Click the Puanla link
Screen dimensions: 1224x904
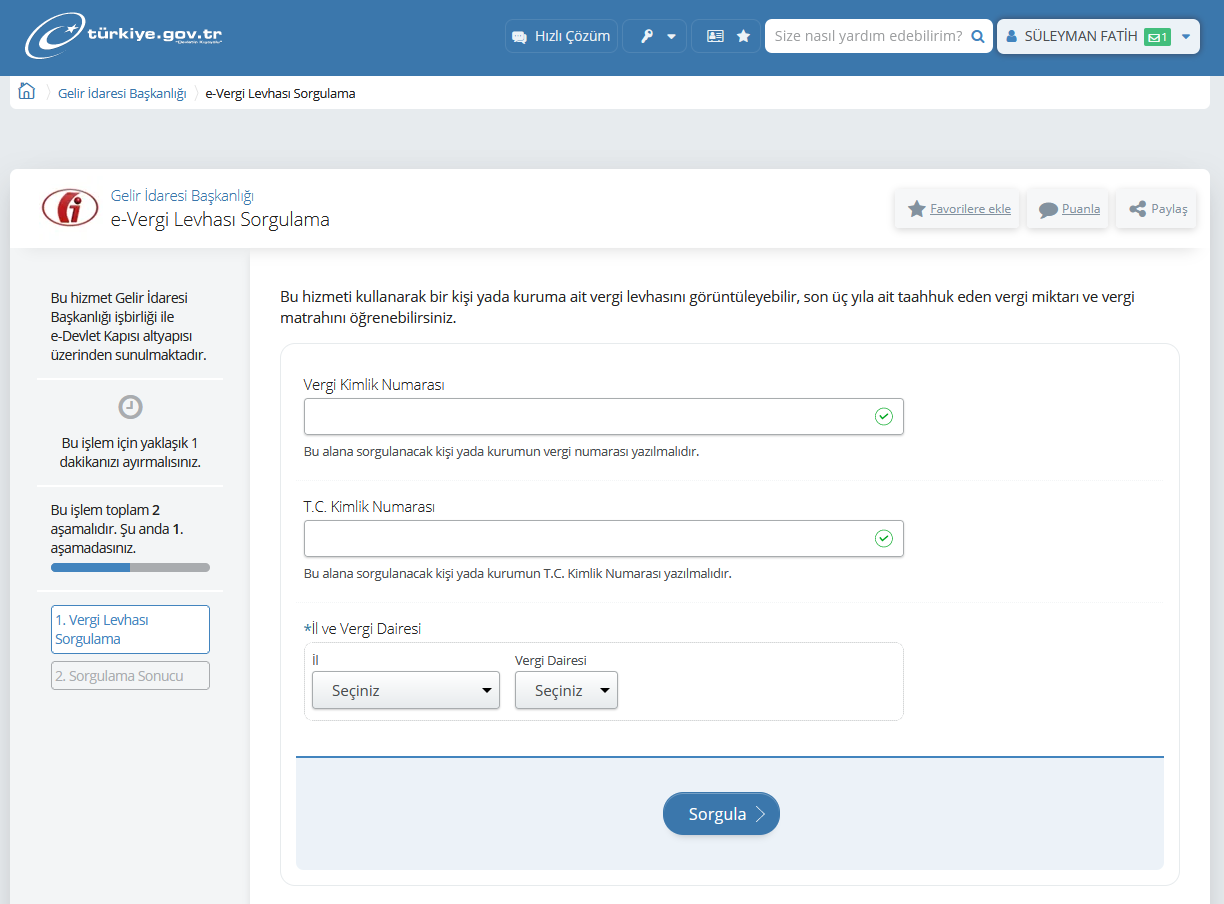coord(1068,209)
